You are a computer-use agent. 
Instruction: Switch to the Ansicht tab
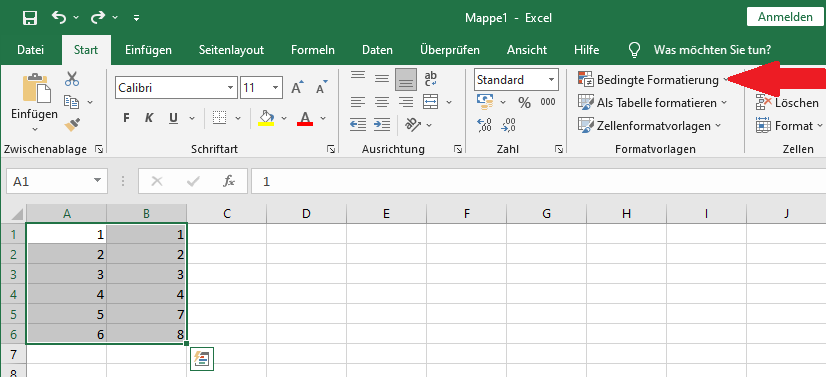point(527,50)
